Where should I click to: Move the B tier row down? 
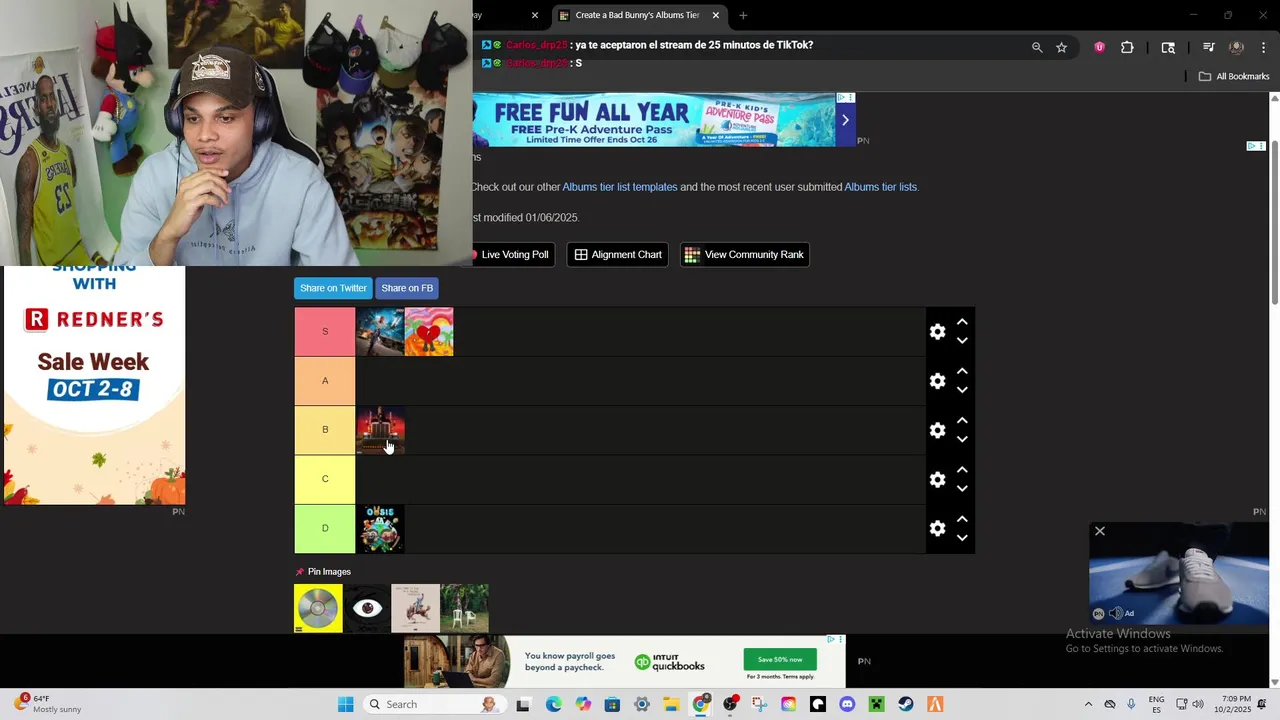click(962, 439)
